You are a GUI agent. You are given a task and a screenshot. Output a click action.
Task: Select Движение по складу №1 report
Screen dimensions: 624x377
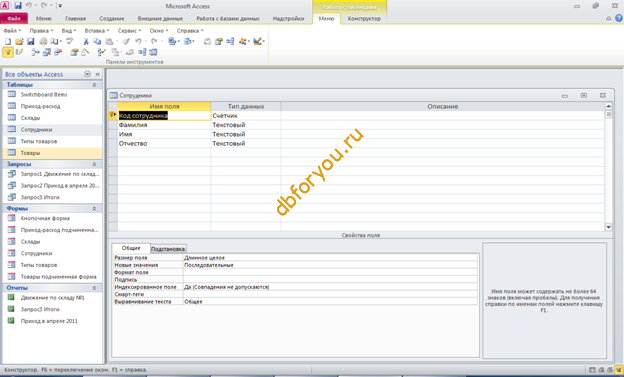point(53,297)
